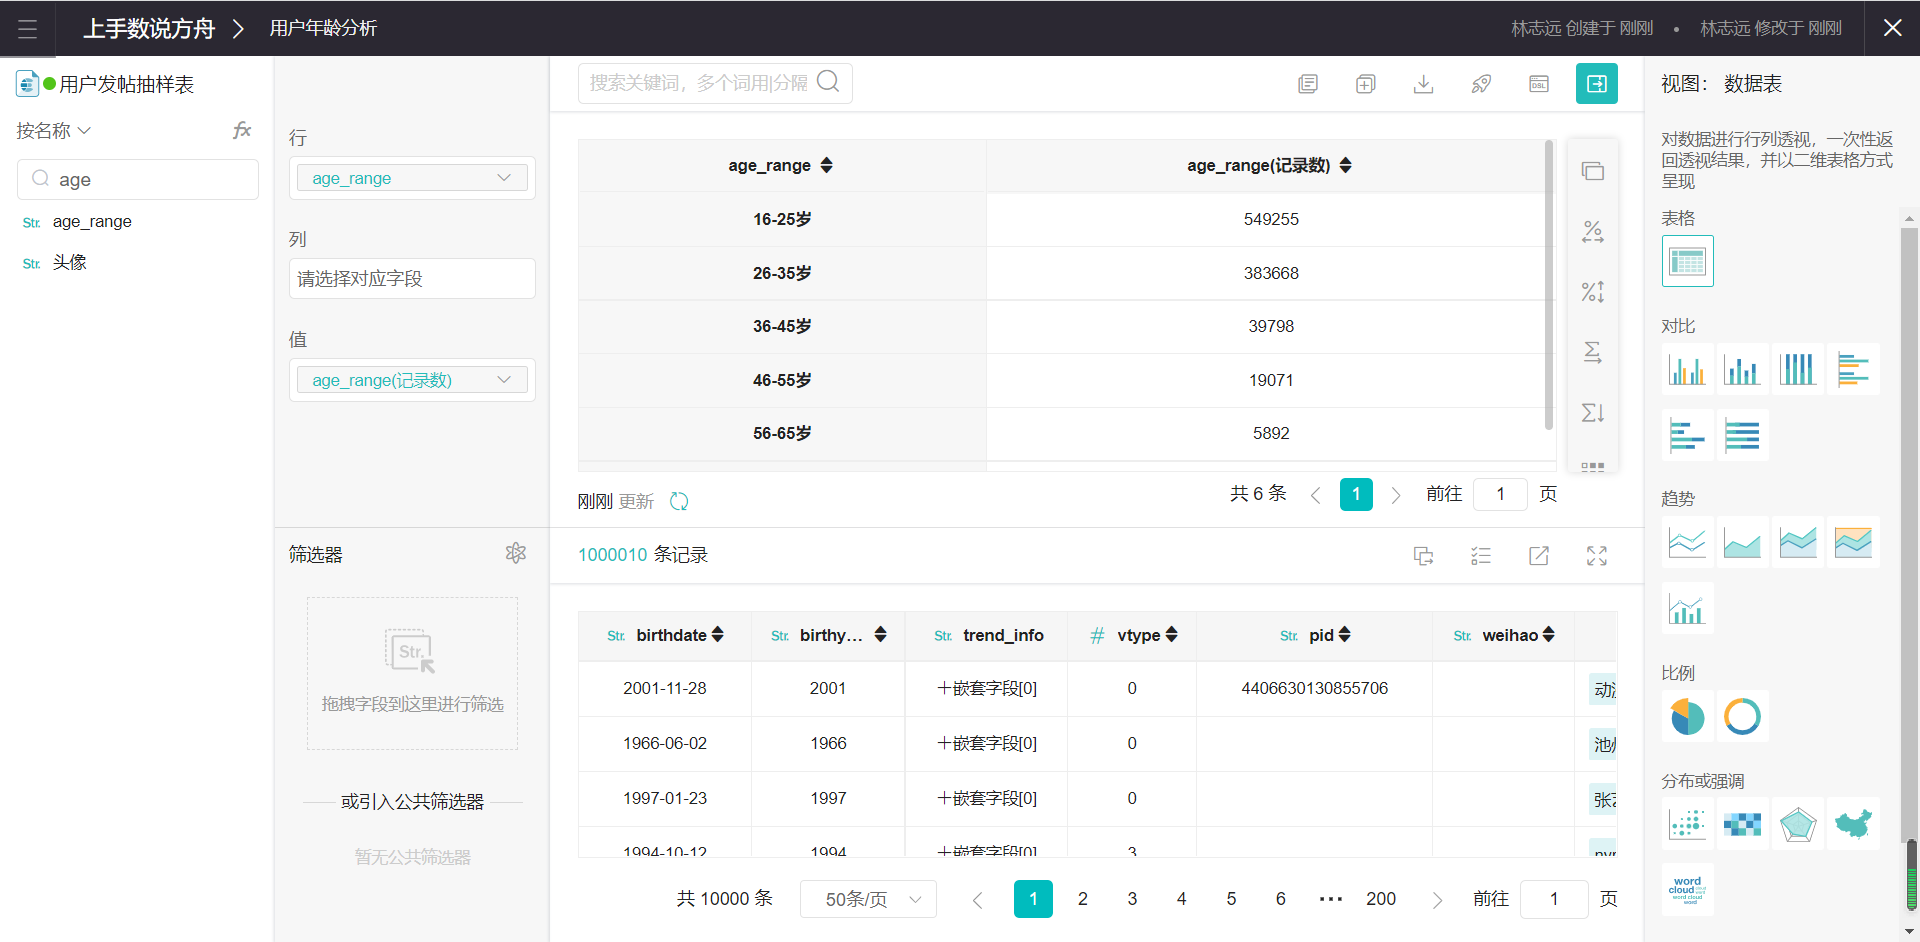Download the pivot result

(x=1424, y=84)
